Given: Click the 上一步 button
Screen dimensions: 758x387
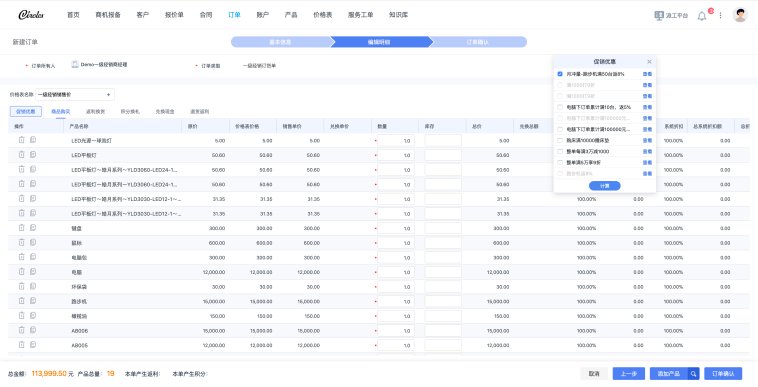Looking at the screenshot, I should tap(628, 373).
